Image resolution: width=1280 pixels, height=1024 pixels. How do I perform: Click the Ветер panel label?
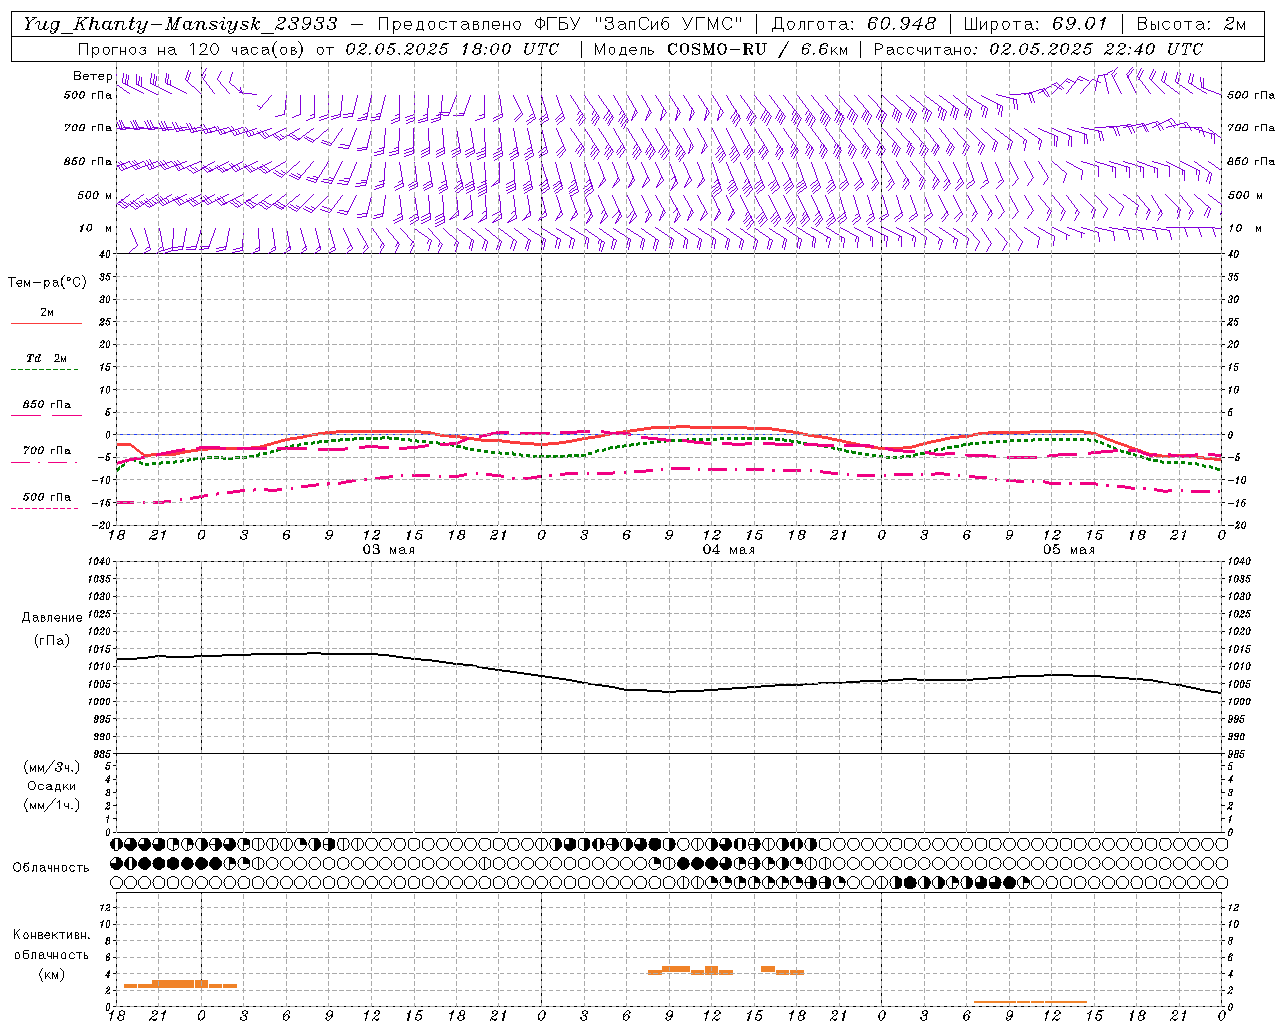[92, 76]
